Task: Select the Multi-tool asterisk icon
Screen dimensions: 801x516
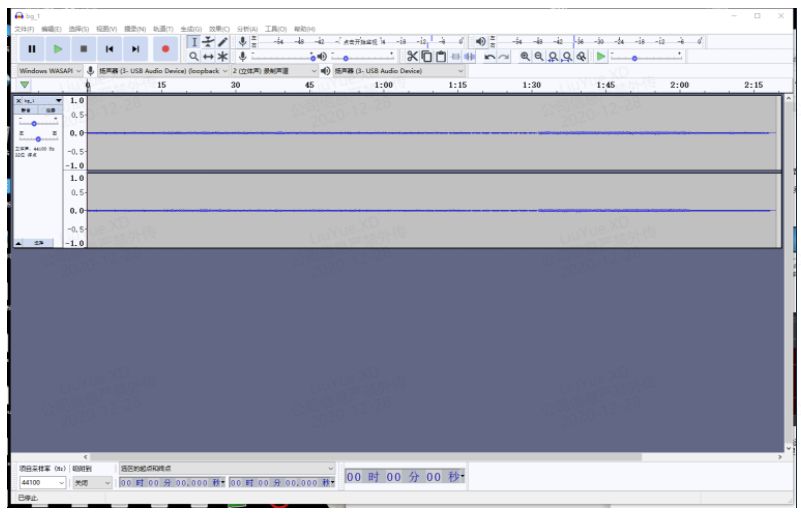Action: click(x=222, y=56)
